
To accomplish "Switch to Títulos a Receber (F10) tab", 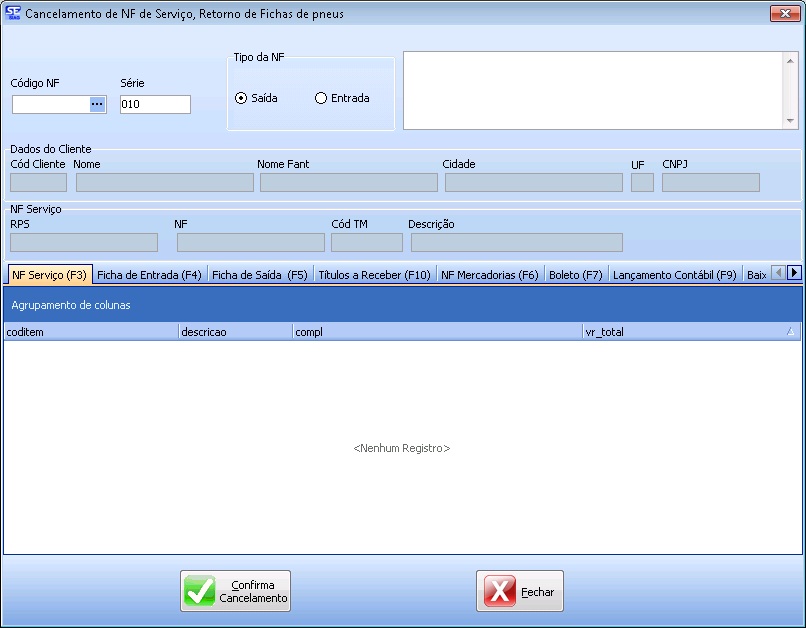I will coord(374,274).
